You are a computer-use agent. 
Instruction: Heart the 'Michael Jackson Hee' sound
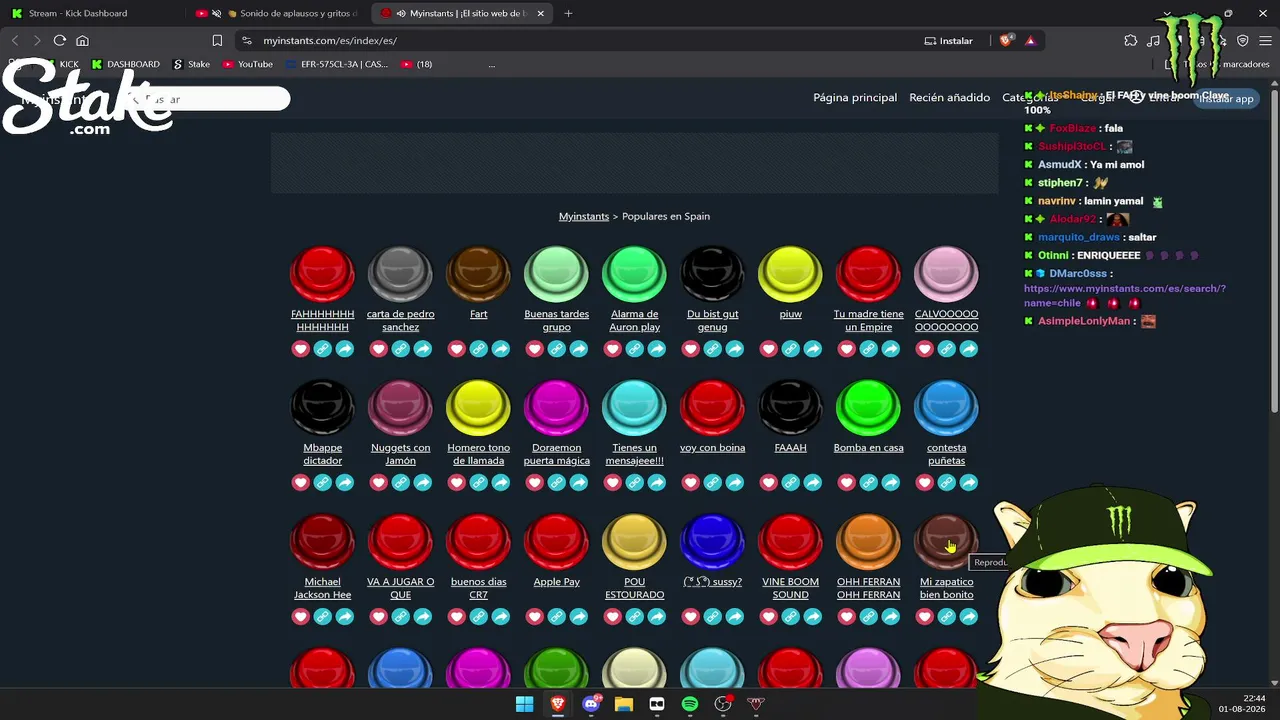pos(301,617)
